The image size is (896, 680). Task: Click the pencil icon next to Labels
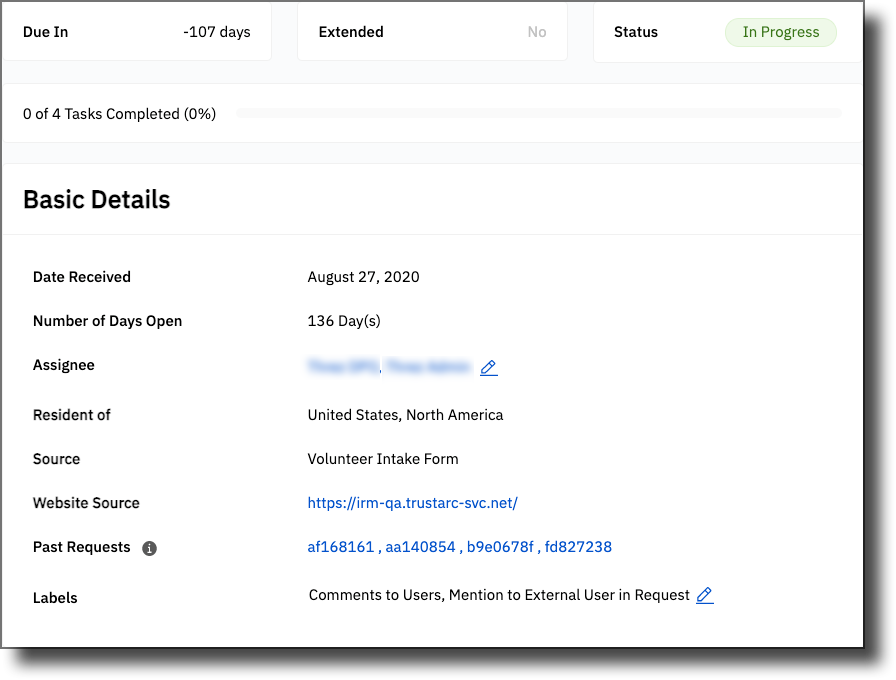(704, 595)
